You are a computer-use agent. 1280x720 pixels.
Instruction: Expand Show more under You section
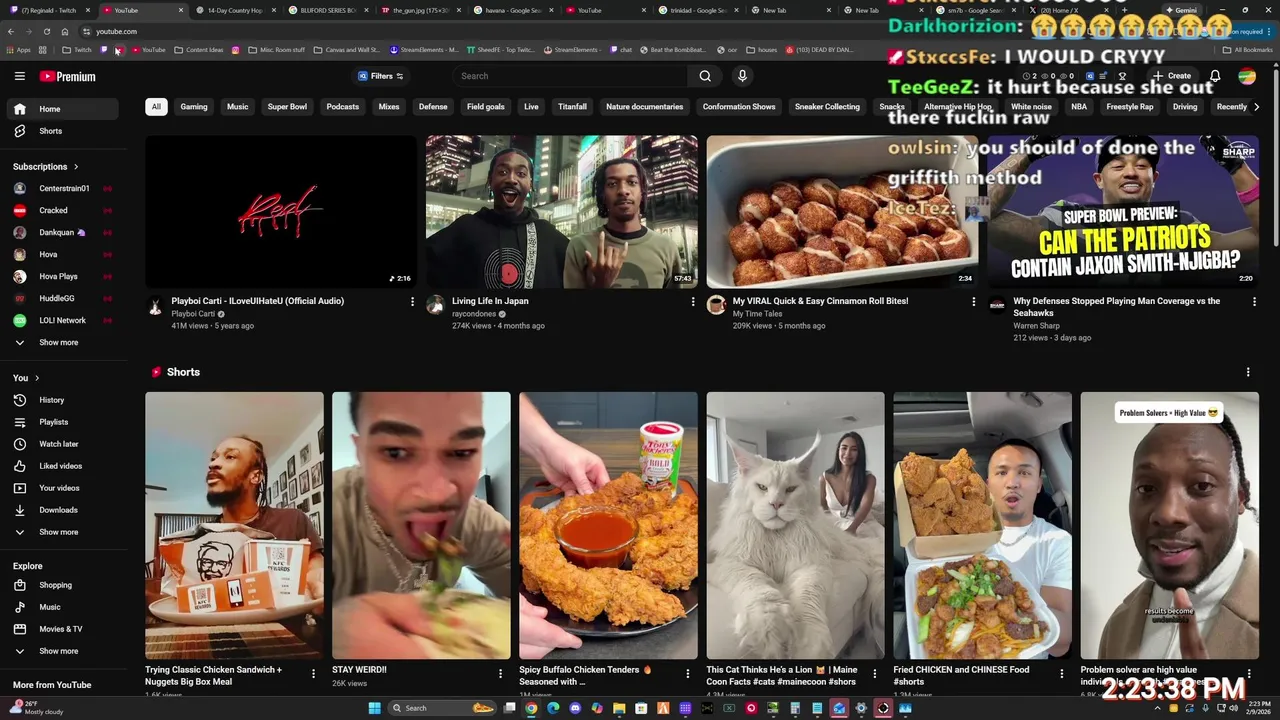pyautogui.click(x=62, y=532)
